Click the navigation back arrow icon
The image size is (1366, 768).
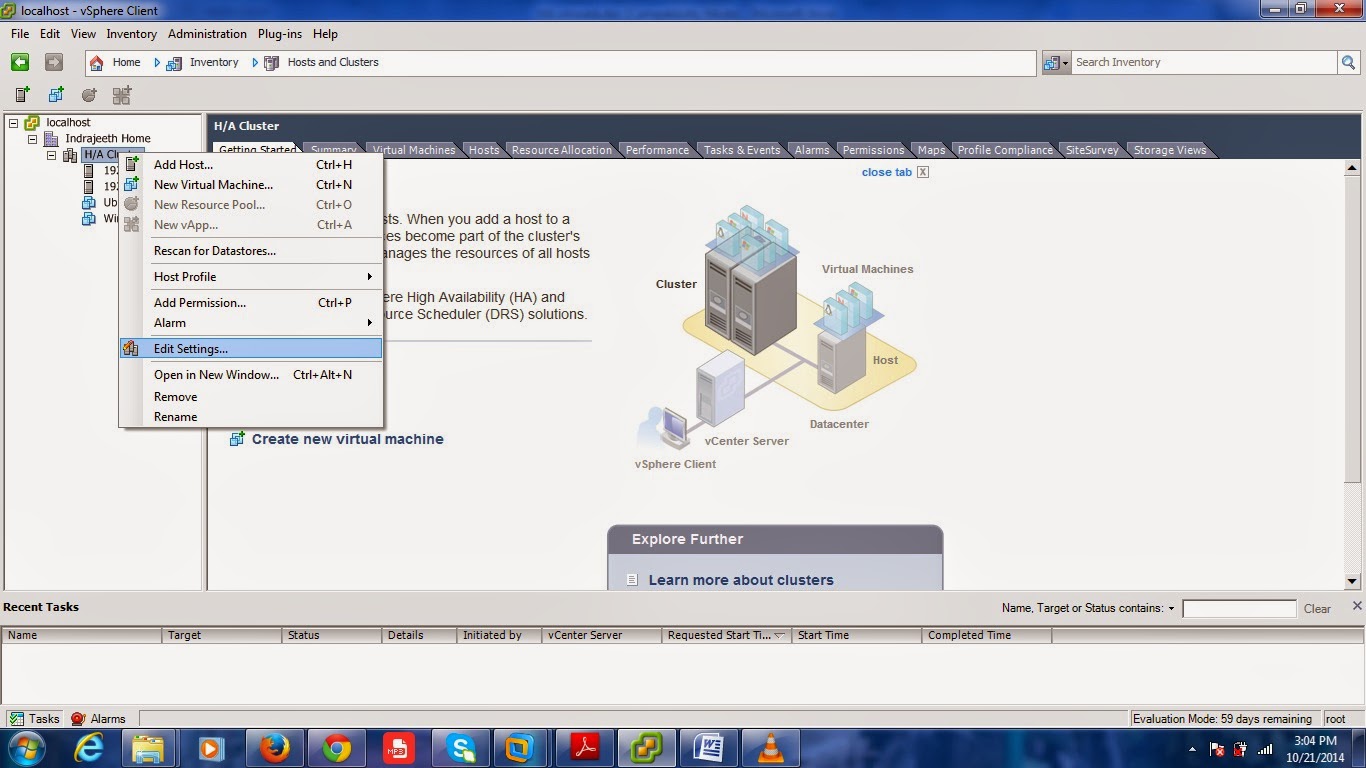click(19, 62)
